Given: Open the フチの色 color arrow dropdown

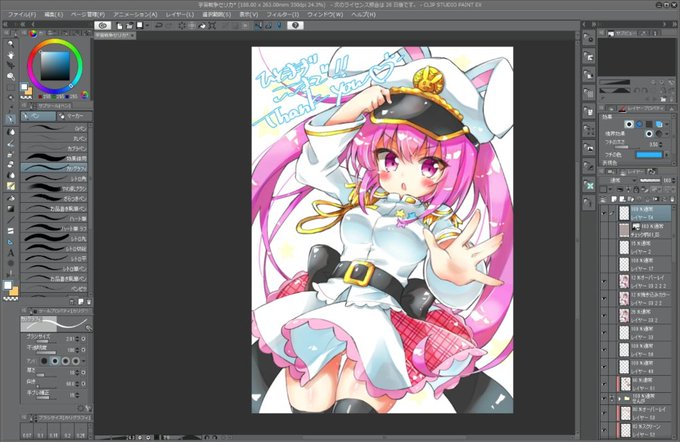Looking at the screenshot, I should (667, 154).
